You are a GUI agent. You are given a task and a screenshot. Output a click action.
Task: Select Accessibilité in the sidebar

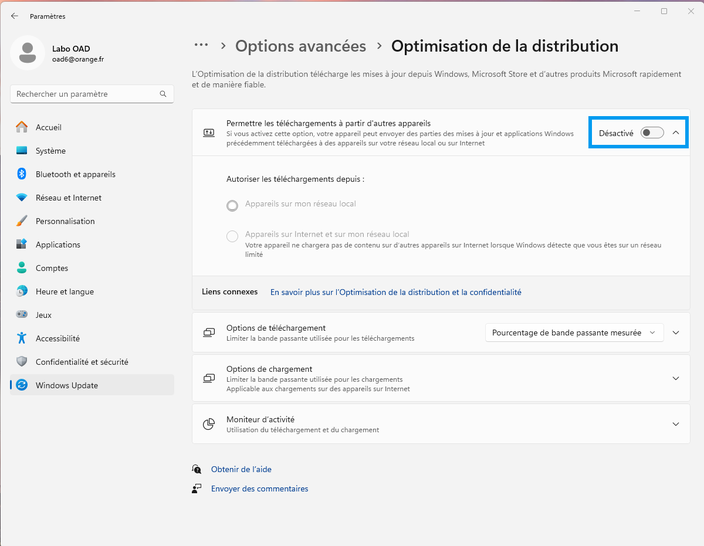coord(57,338)
